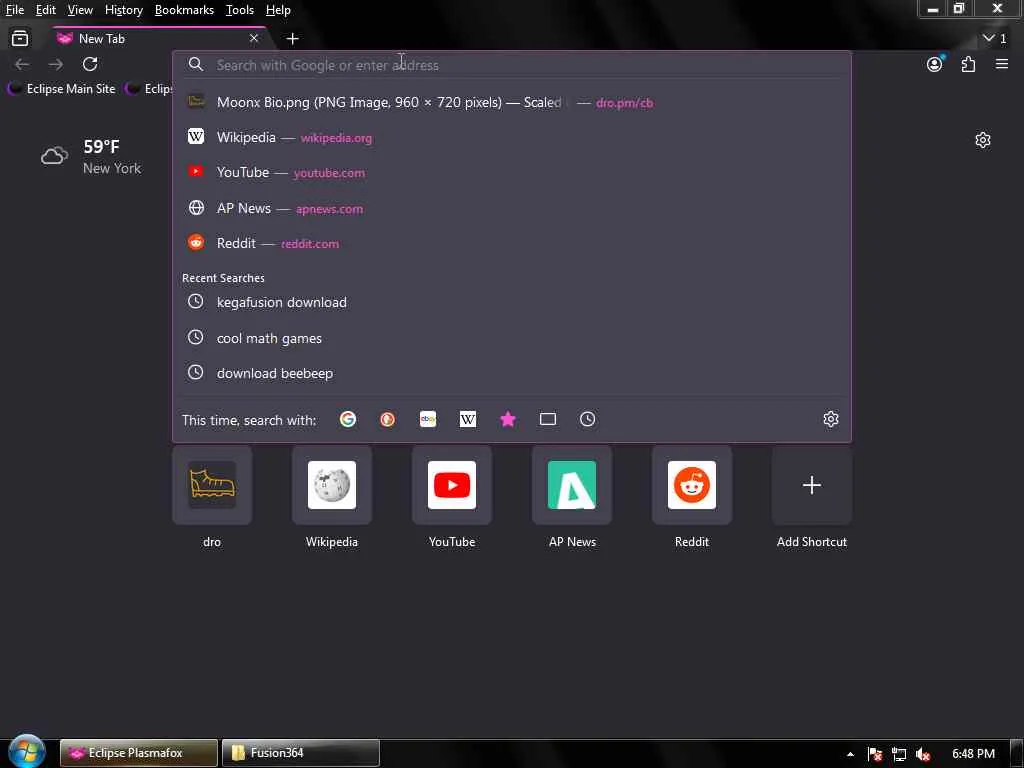Choose recent search kegafusion download
Screen dimensions: 1024x768
pos(512,302)
